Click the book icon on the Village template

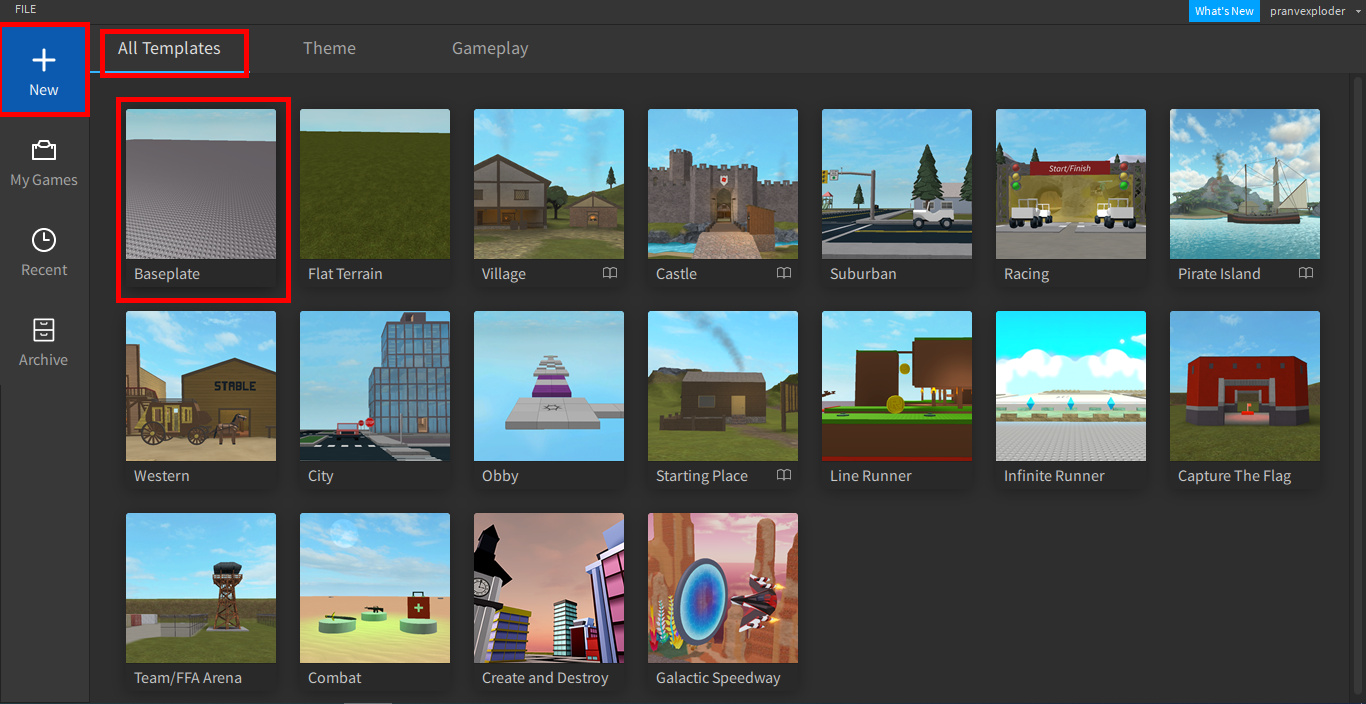coord(610,273)
